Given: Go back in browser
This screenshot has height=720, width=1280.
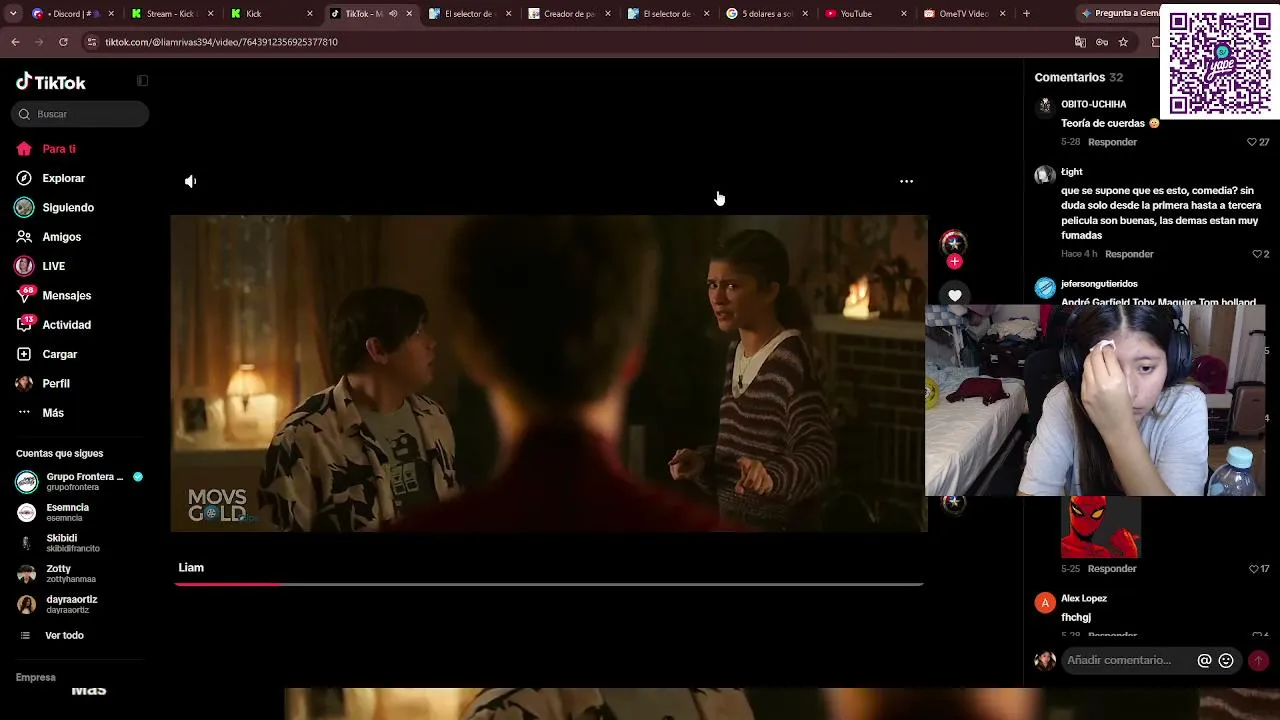Looking at the screenshot, I should (x=15, y=42).
